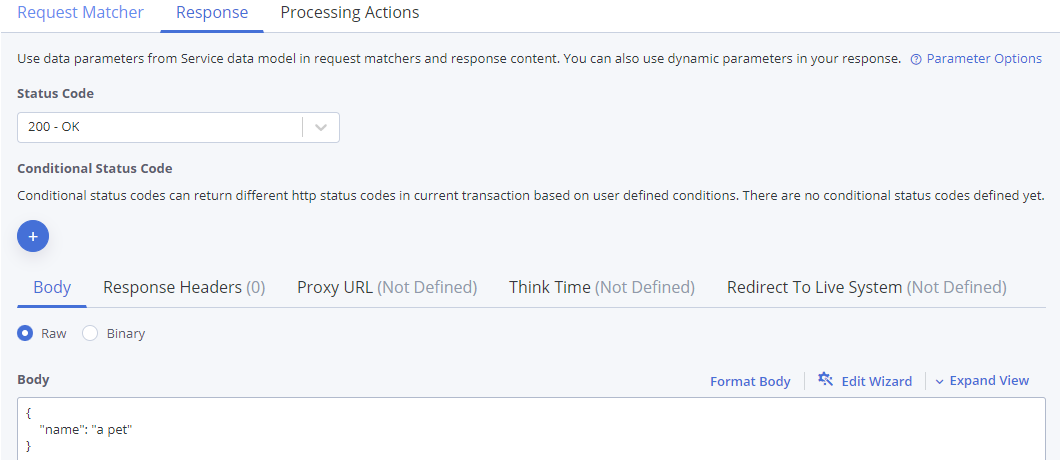Screen dimensions: 1060x460
Task: Select the Response tab
Action: point(212,13)
